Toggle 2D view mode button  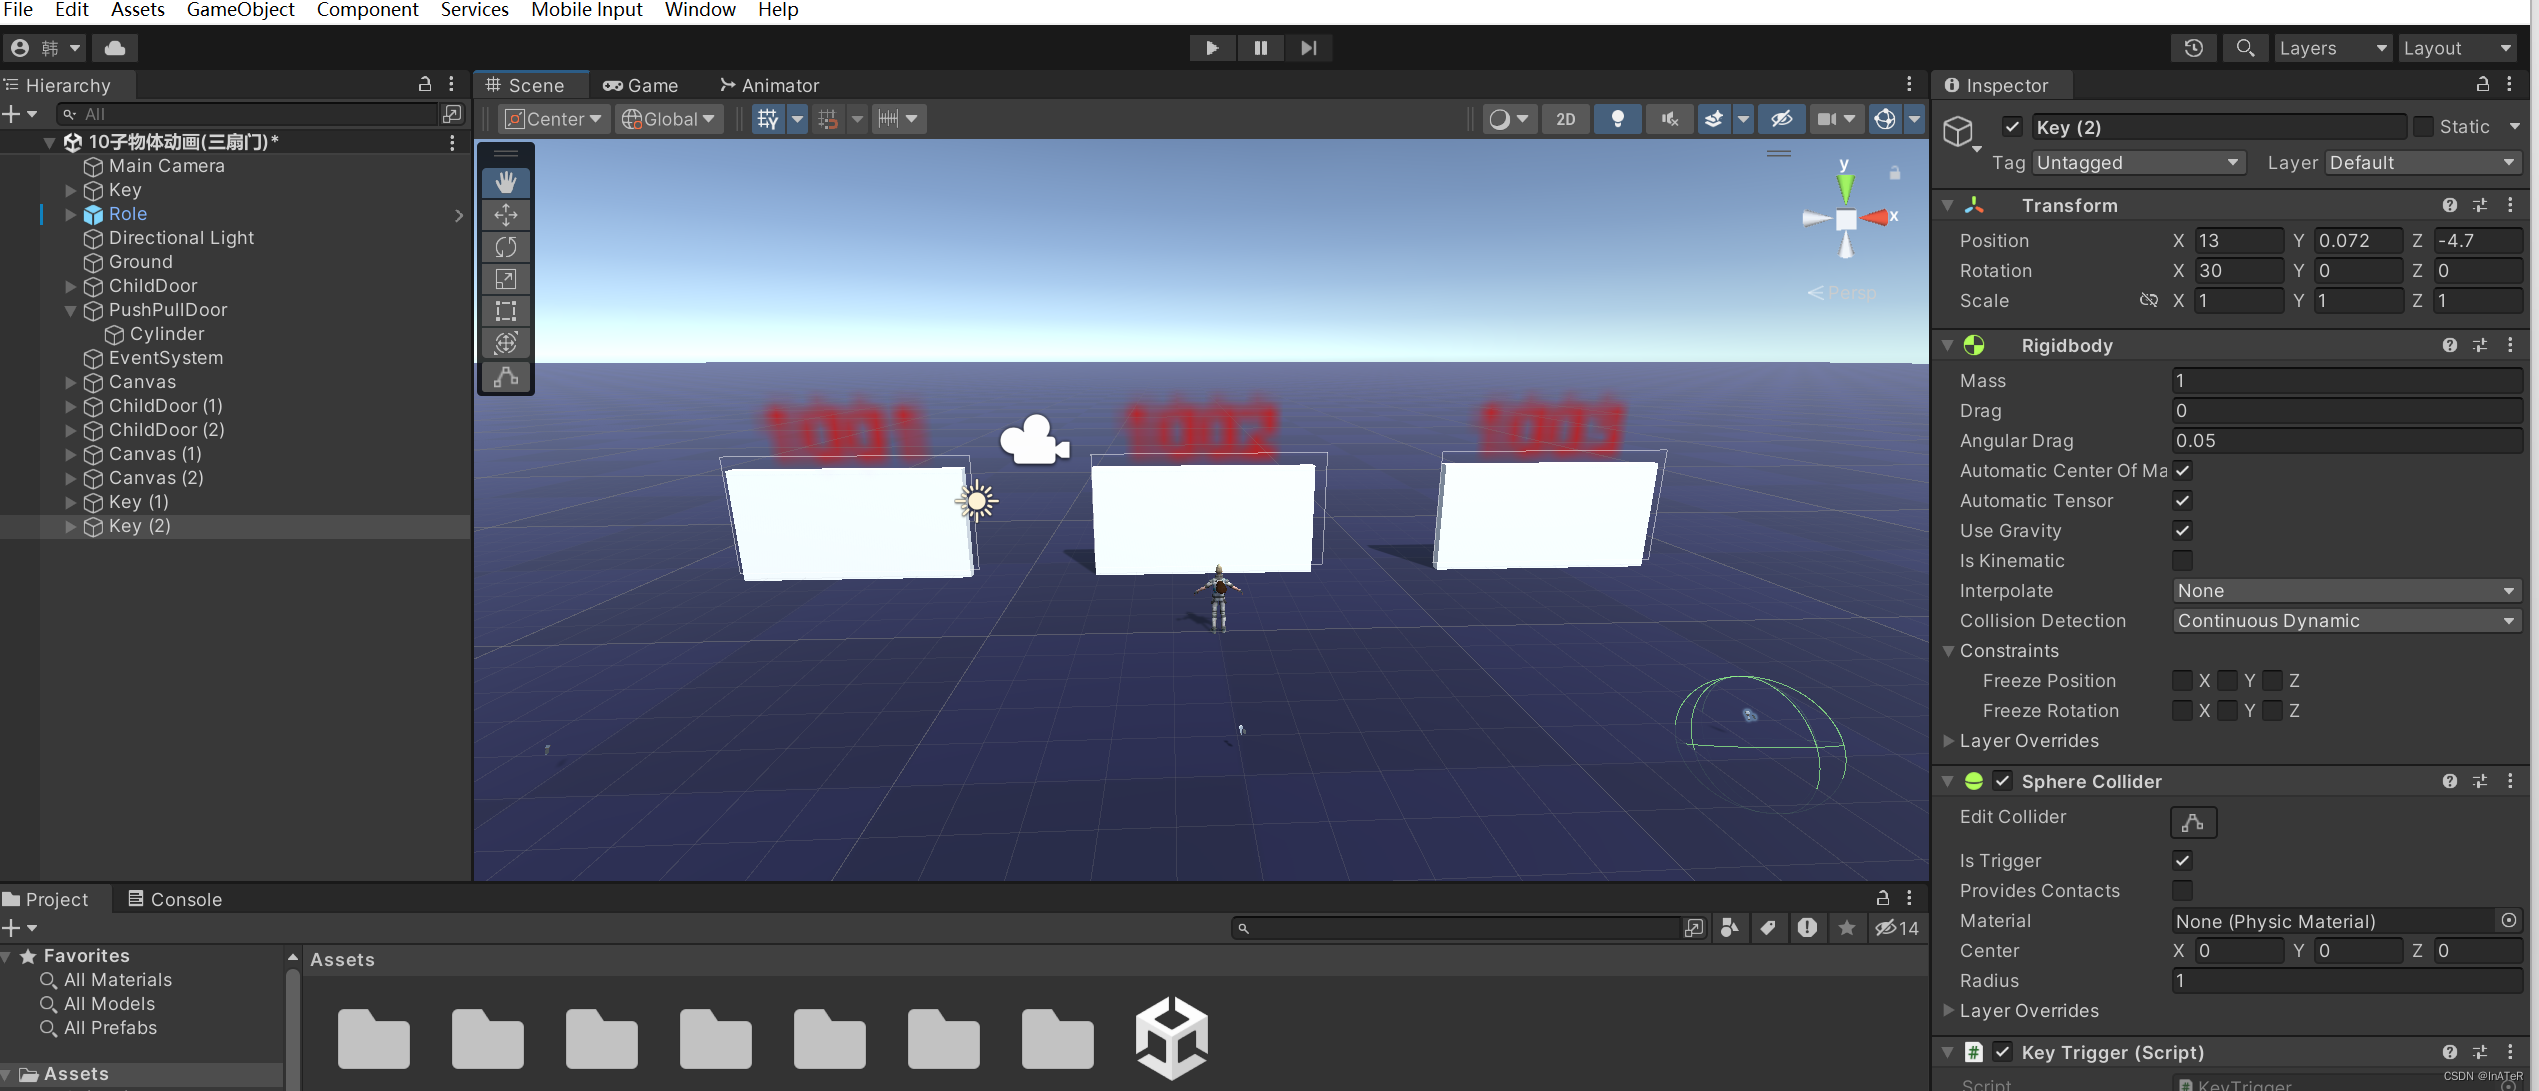point(1565,119)
